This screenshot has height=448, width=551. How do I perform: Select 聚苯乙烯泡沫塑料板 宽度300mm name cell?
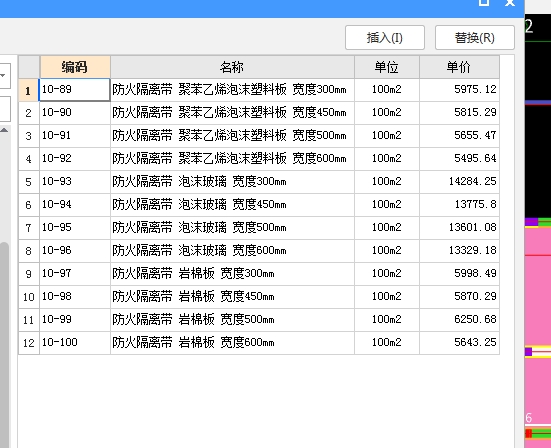click(x=232, y=90)
